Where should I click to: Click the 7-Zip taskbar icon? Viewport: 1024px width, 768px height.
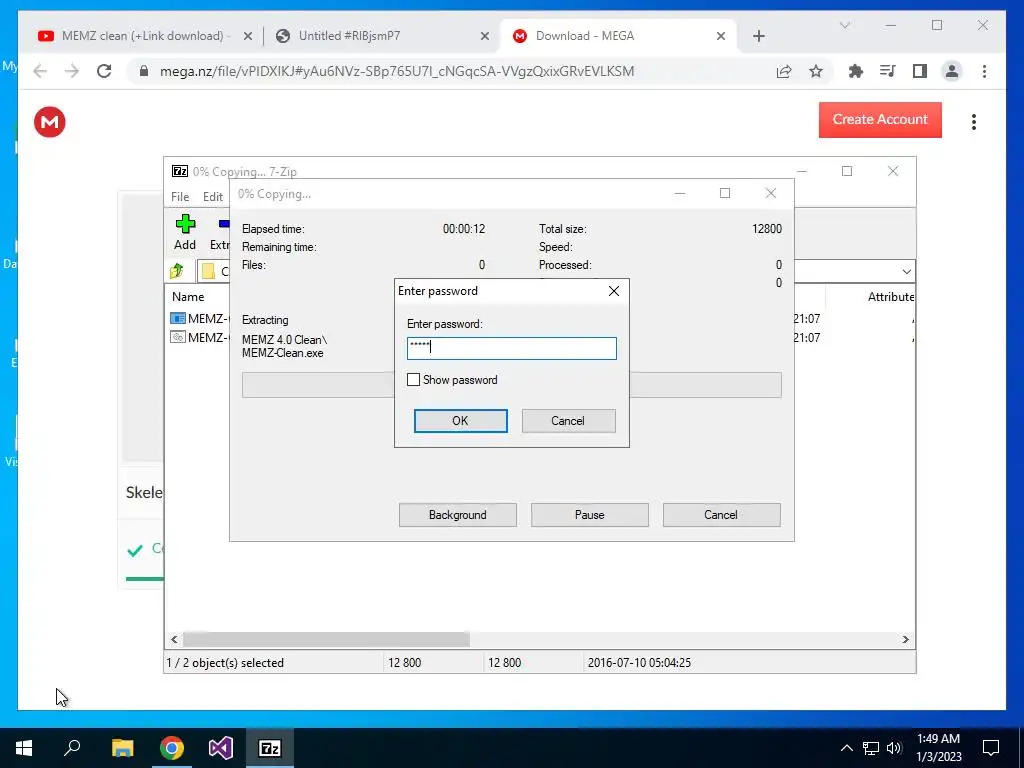(x=270, y=748)
